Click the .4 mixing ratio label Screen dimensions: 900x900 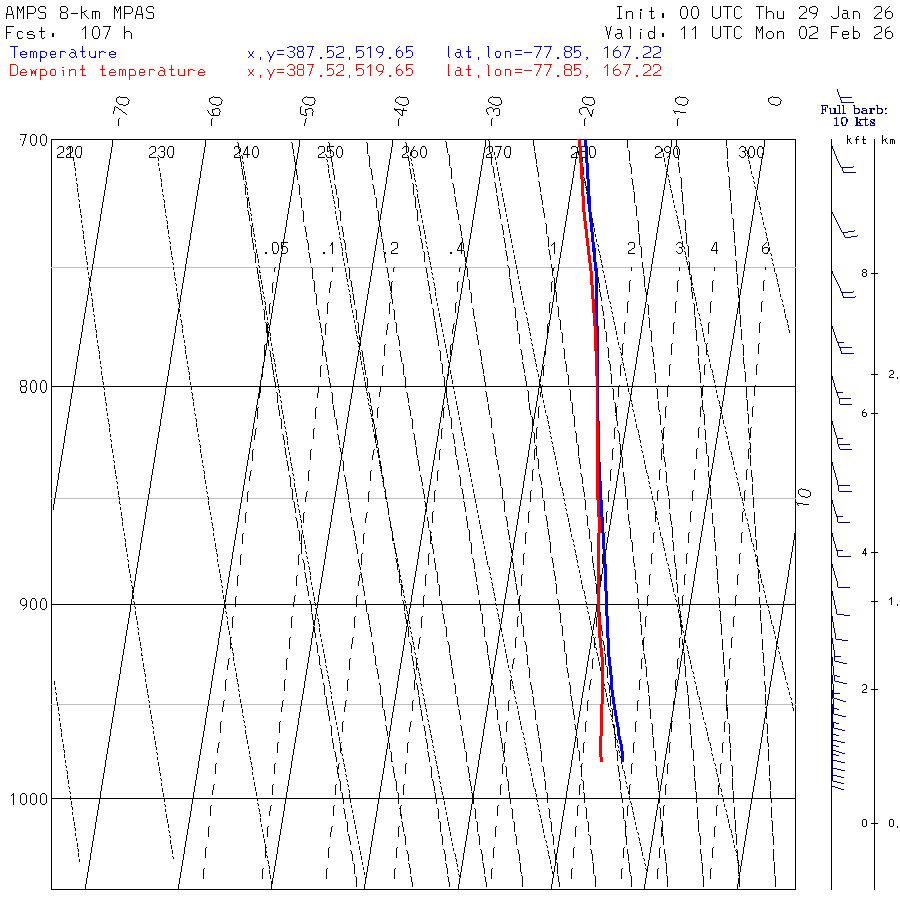(x=457, y=249)
